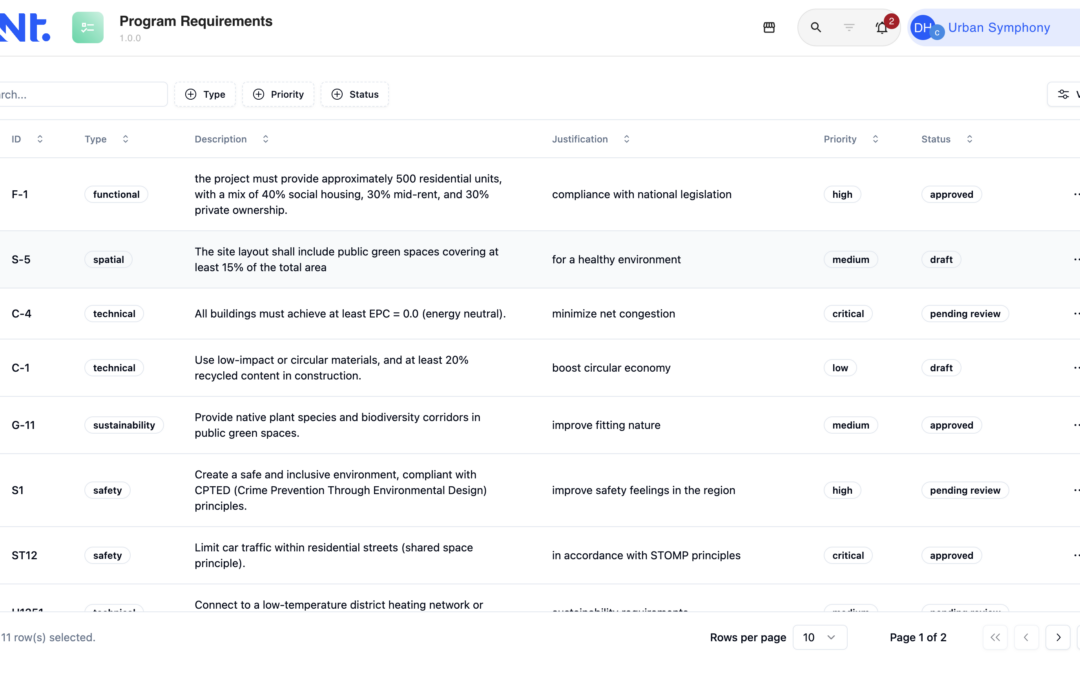Open row actions menu for ST12
This screenshot has width=1080, height=675.
[1076, 555]
